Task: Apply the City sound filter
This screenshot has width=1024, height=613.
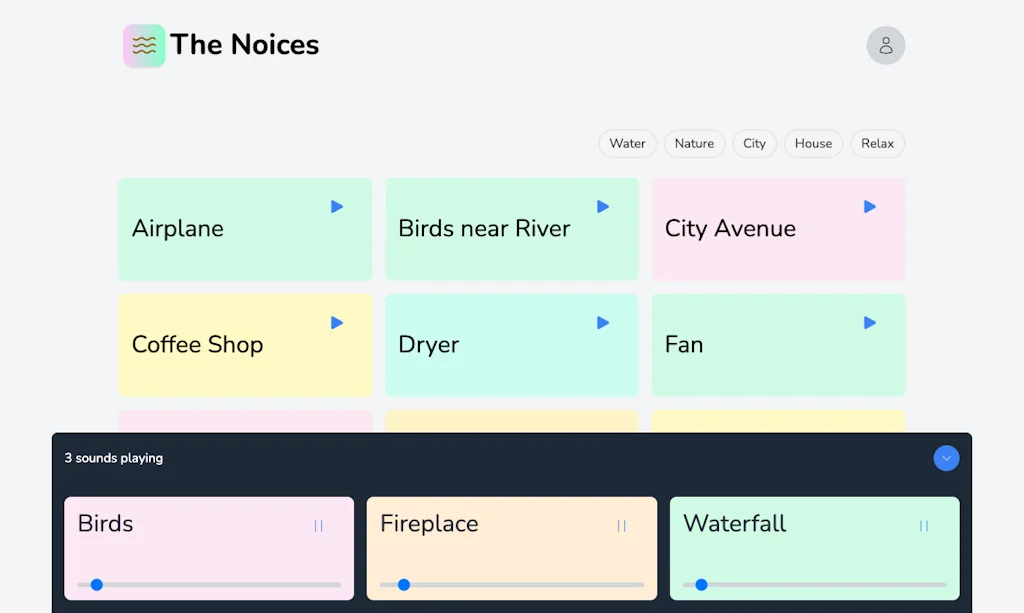Action: pos(754,143)
